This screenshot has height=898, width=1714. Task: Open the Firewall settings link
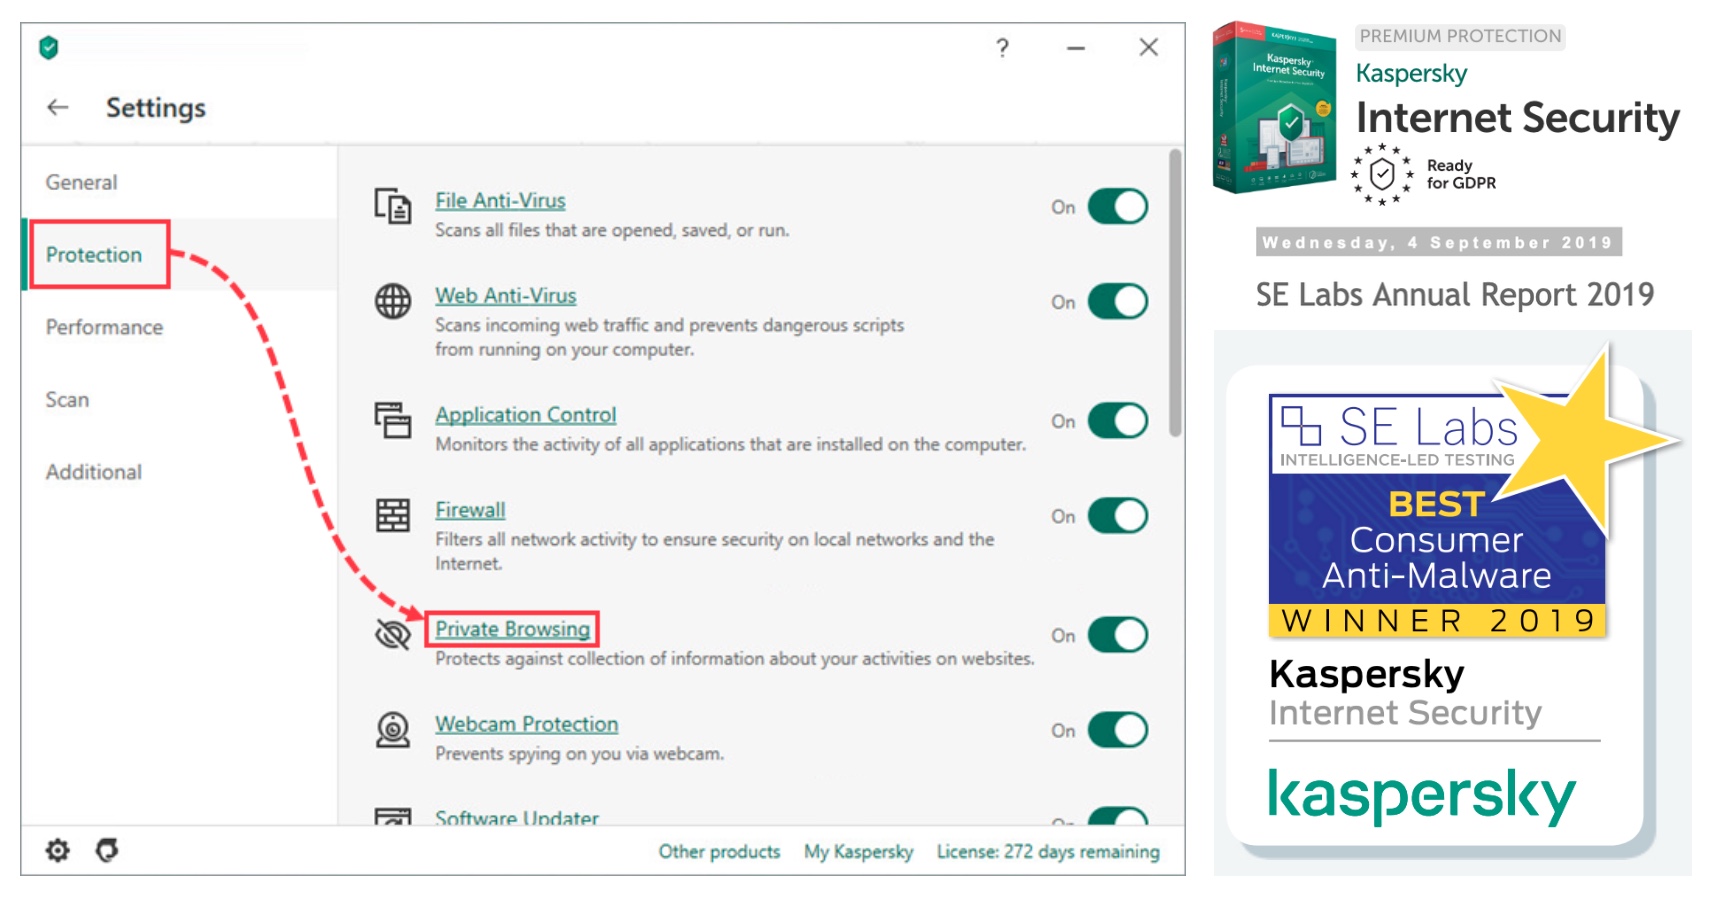click(470, 509)
